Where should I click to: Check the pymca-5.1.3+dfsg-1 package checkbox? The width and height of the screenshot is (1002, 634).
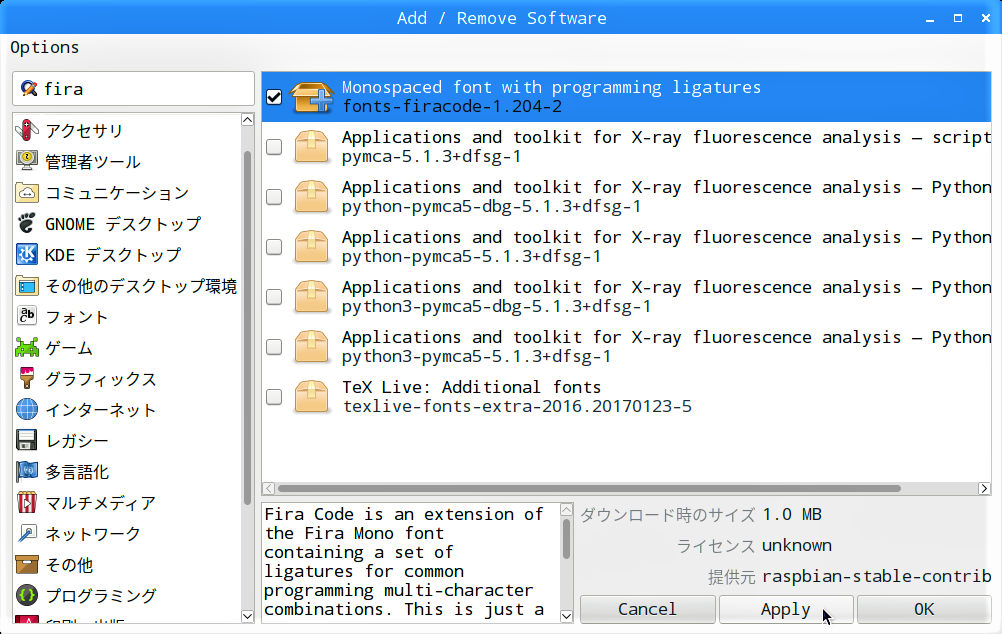(274, 147)
